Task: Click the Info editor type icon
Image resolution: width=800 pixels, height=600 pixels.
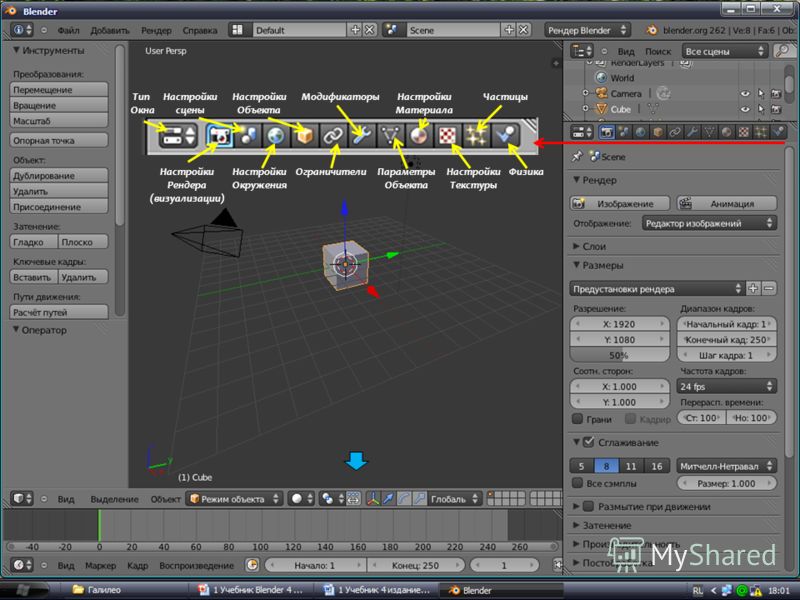Action: tap(22, 30)
